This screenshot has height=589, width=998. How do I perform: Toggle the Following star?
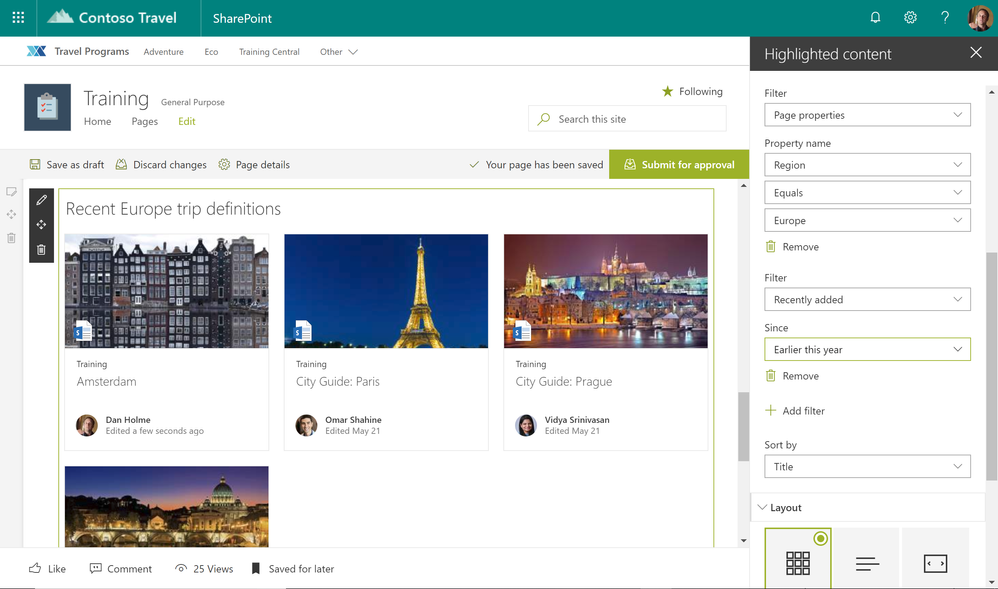click(667, 91)
